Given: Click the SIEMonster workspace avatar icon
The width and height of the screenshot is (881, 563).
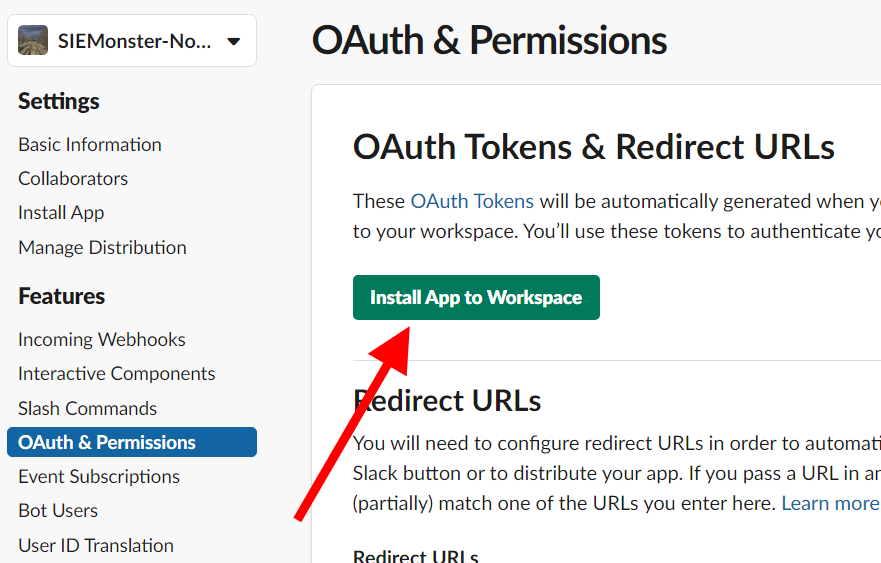Looking at the screenshot, I should [x=33, y=41].
